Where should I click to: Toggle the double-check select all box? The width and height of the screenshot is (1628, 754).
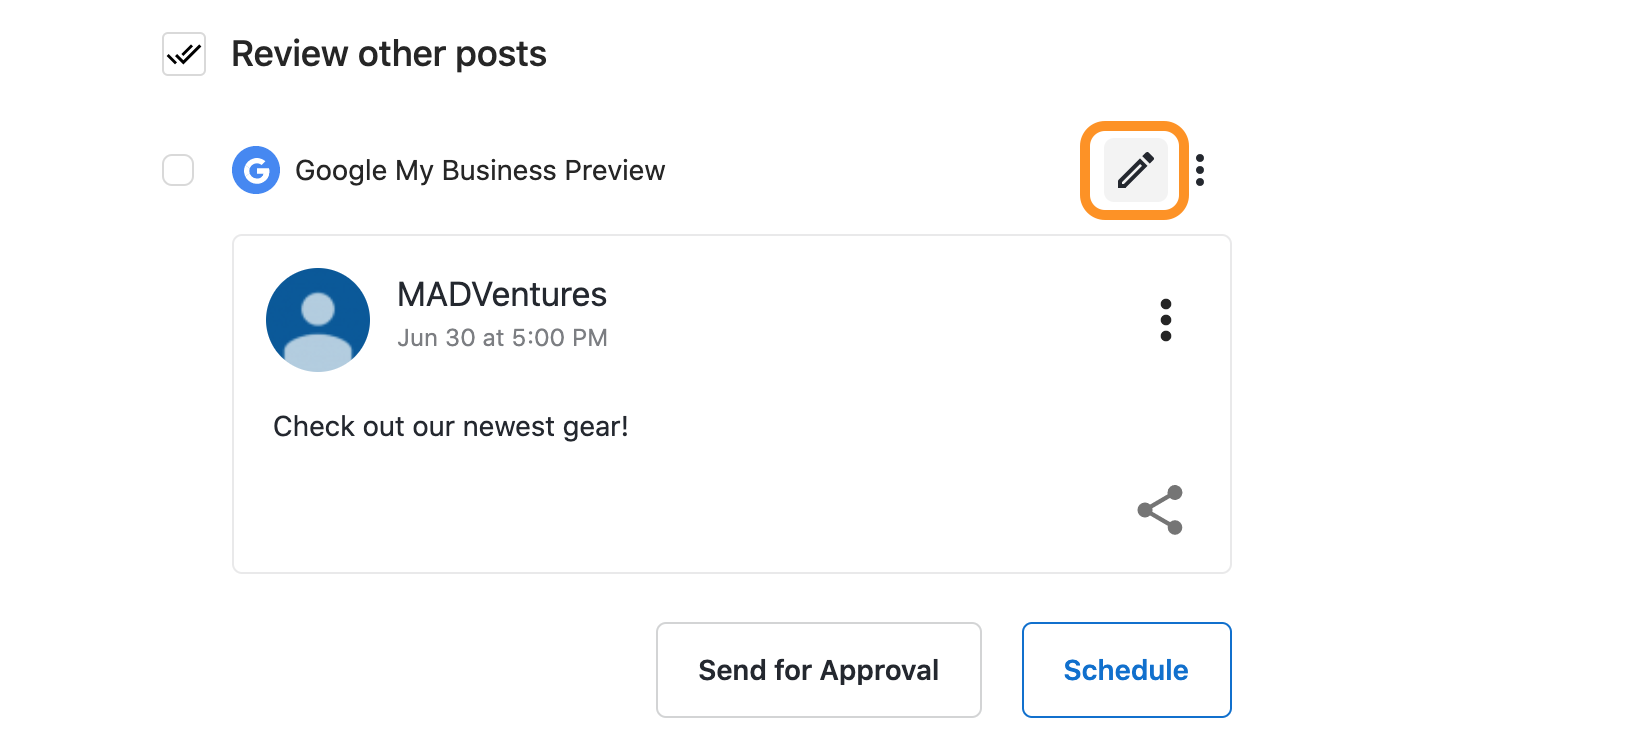click(x=184, y=54)
